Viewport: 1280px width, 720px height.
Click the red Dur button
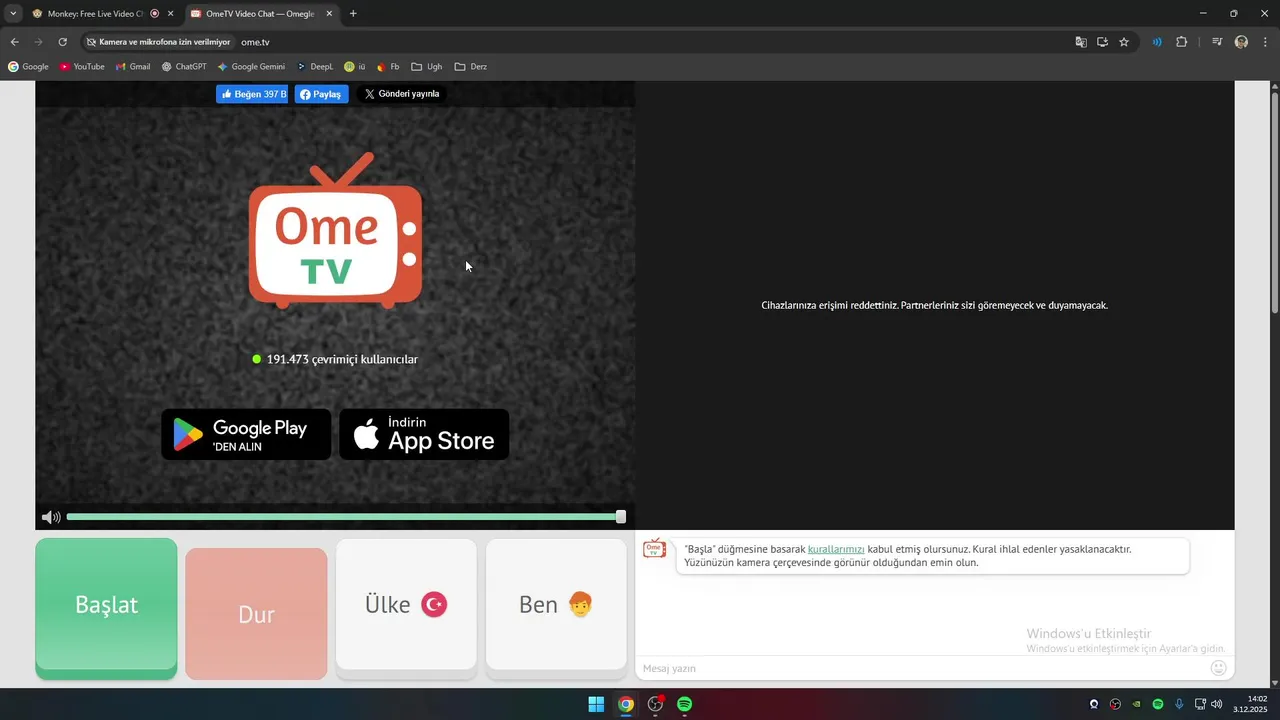(x=256, y=614)
